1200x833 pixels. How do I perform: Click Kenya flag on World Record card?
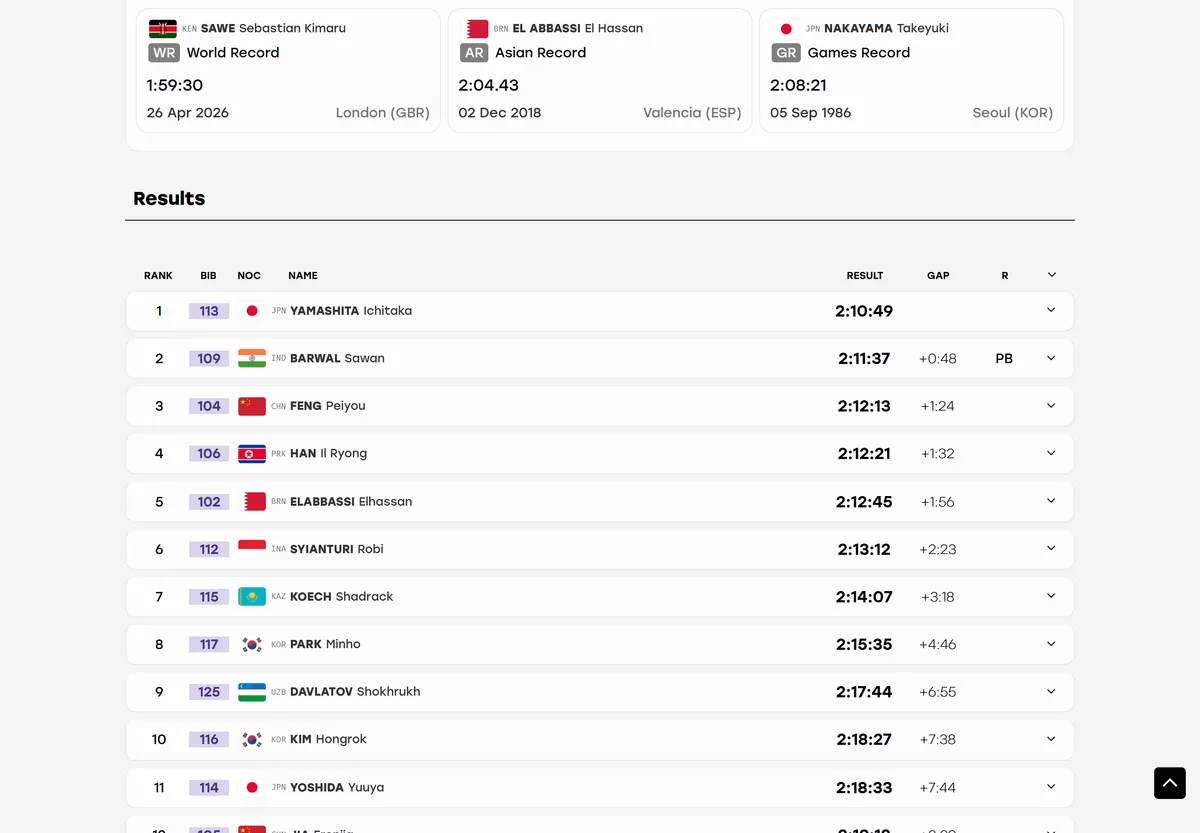point(163,29)
